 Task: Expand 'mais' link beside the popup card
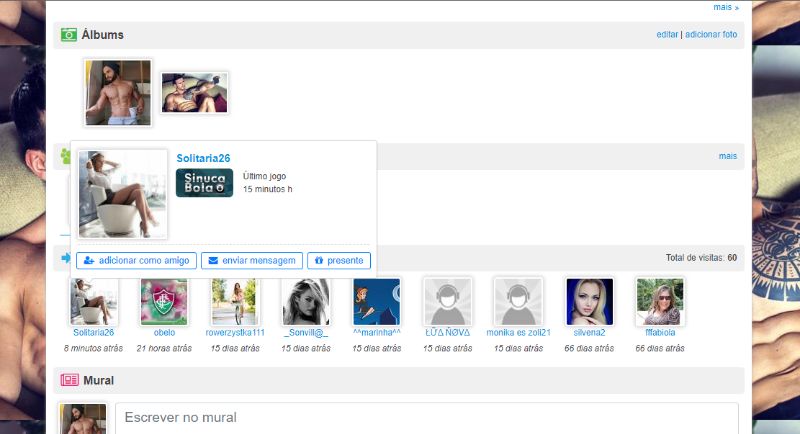click(x=727, y=156)
